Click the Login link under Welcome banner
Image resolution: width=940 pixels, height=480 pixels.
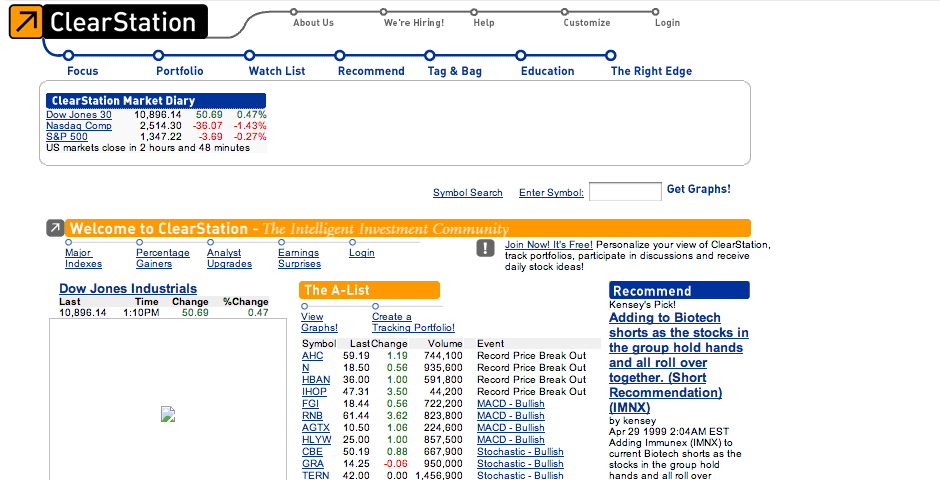point(361,253)
